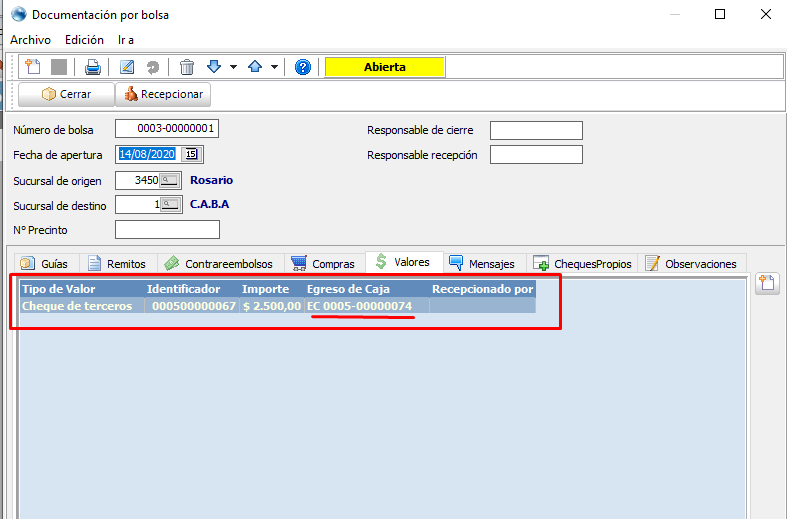Click the Rosario branch name label

211,180
